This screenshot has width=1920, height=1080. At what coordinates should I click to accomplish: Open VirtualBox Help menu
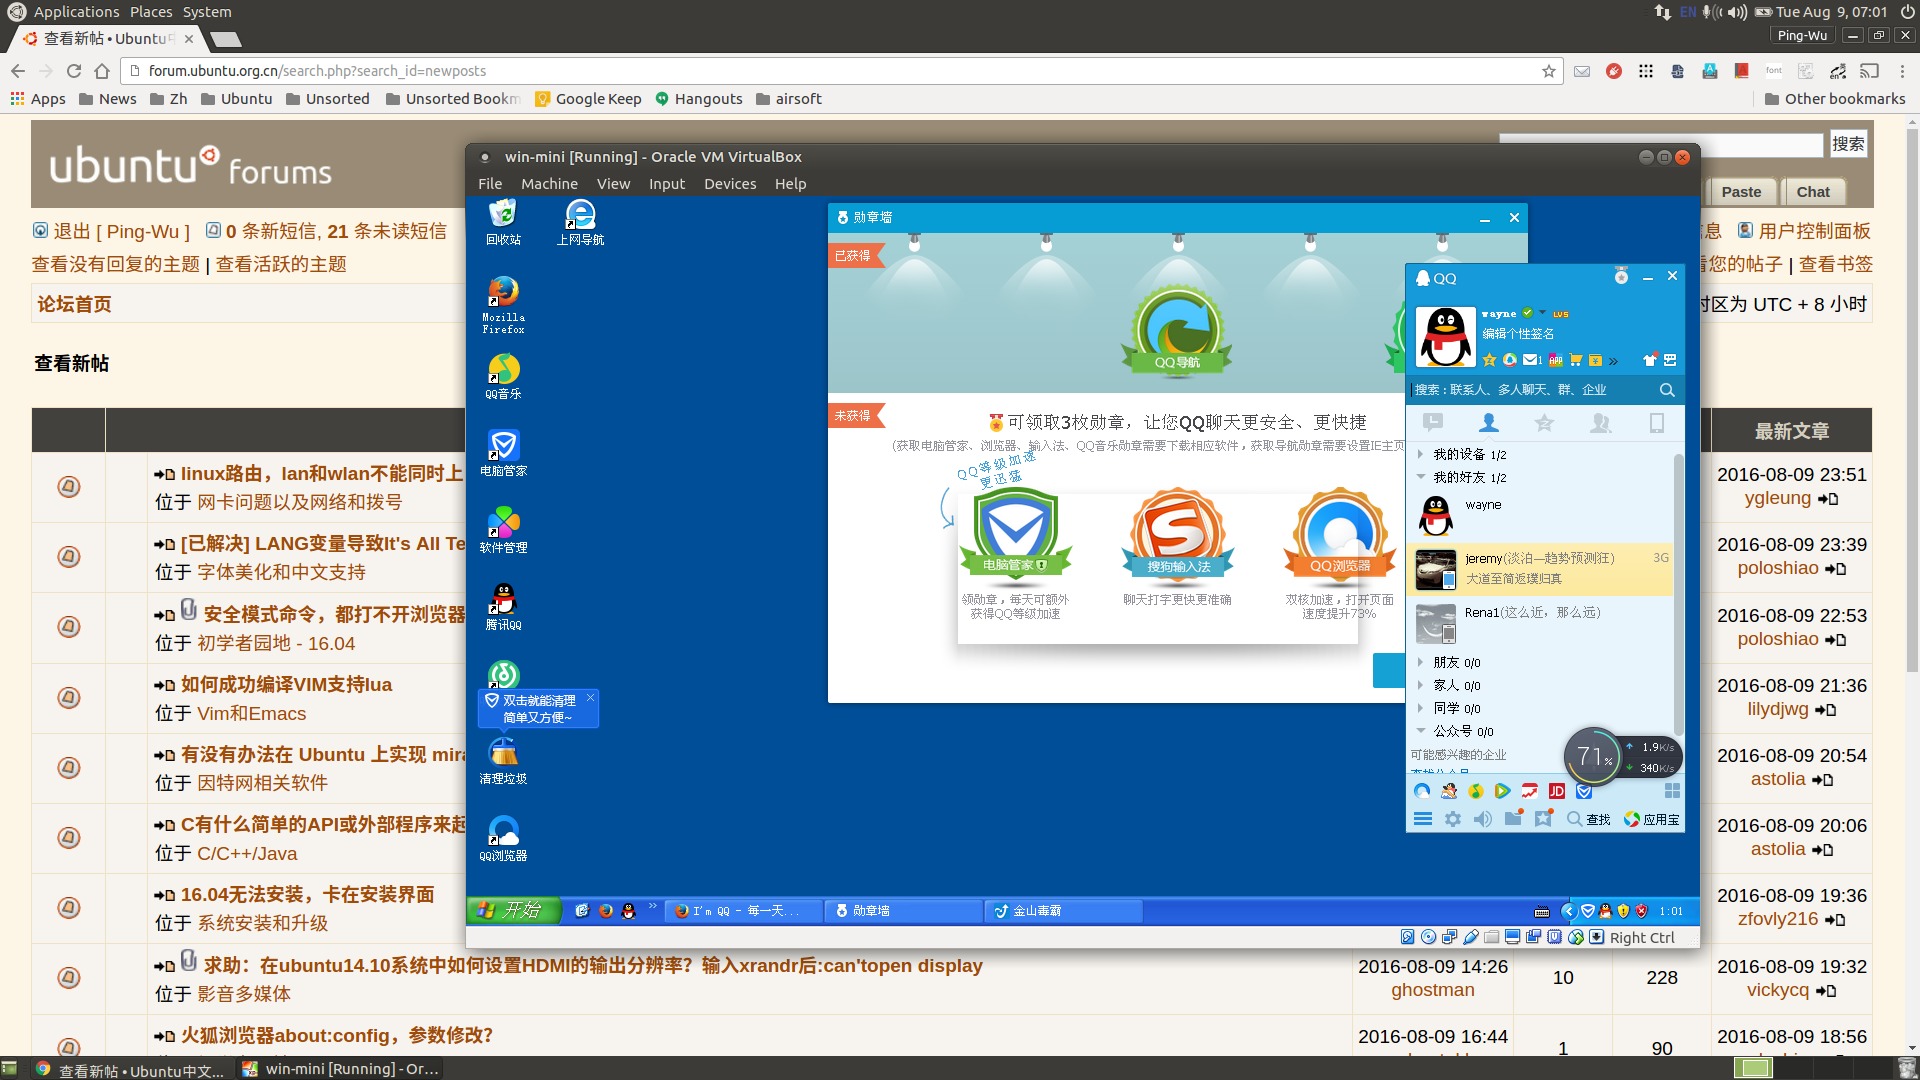pyautogui.click(x=790, y=184)
